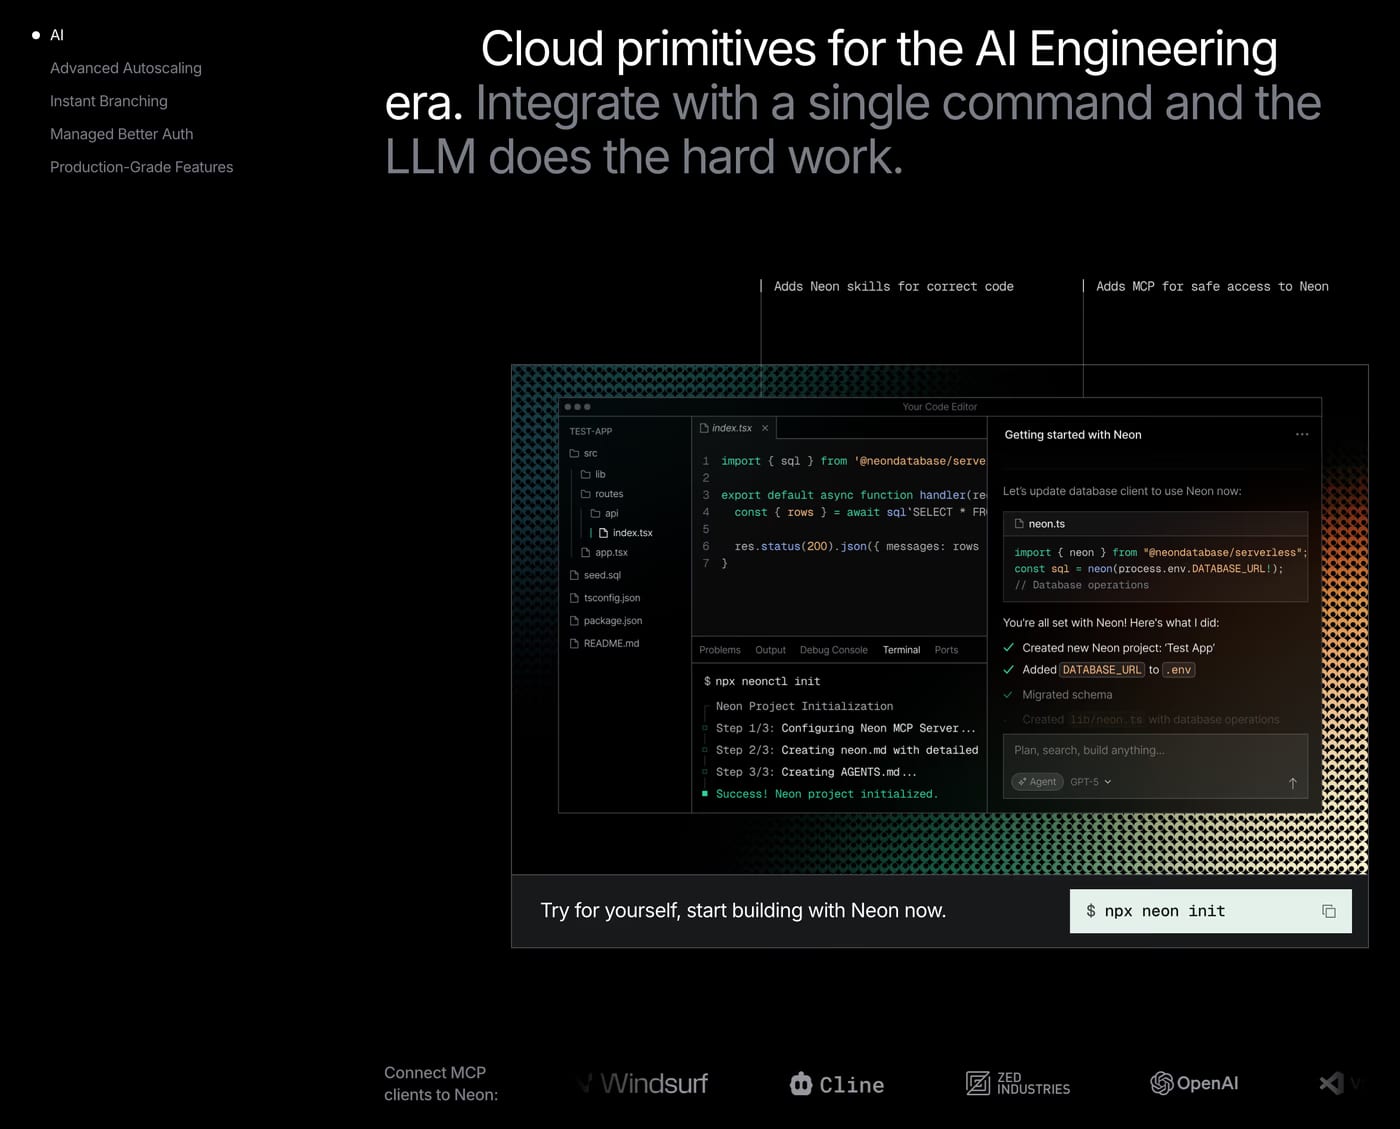Click the 'Migrated schema' checklist item
Image resolution: width=1400 pixels, height=1129 pixels.
coord(1067,695)
